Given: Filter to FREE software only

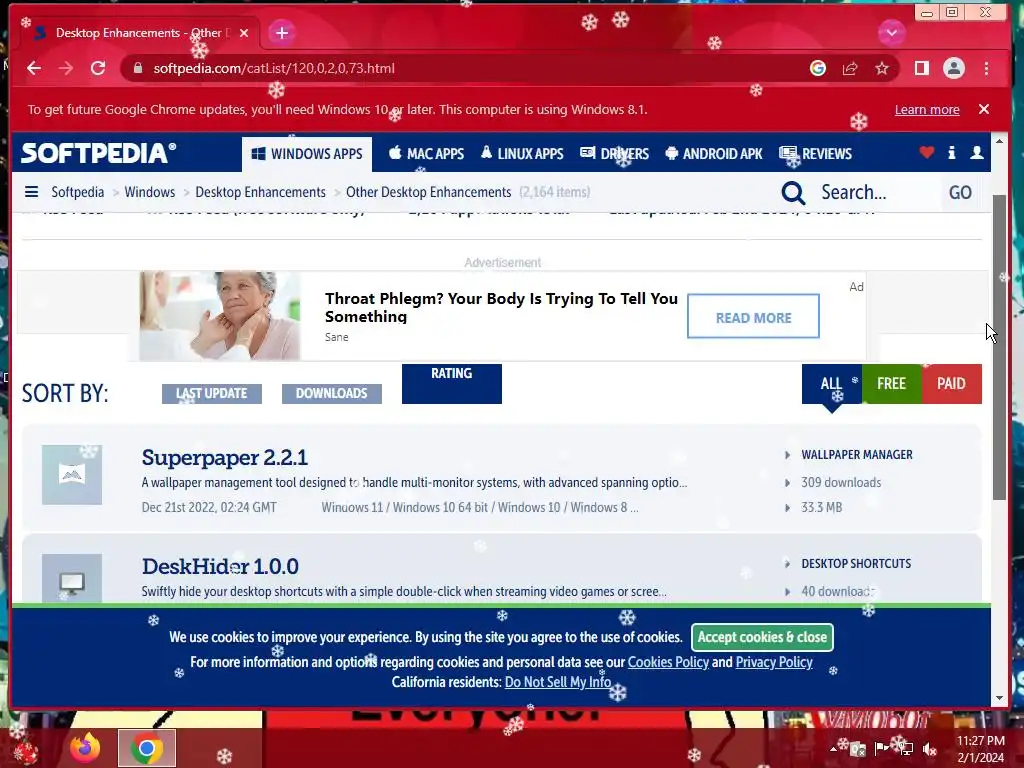Looking at the screenshot, I should (891, 383).
